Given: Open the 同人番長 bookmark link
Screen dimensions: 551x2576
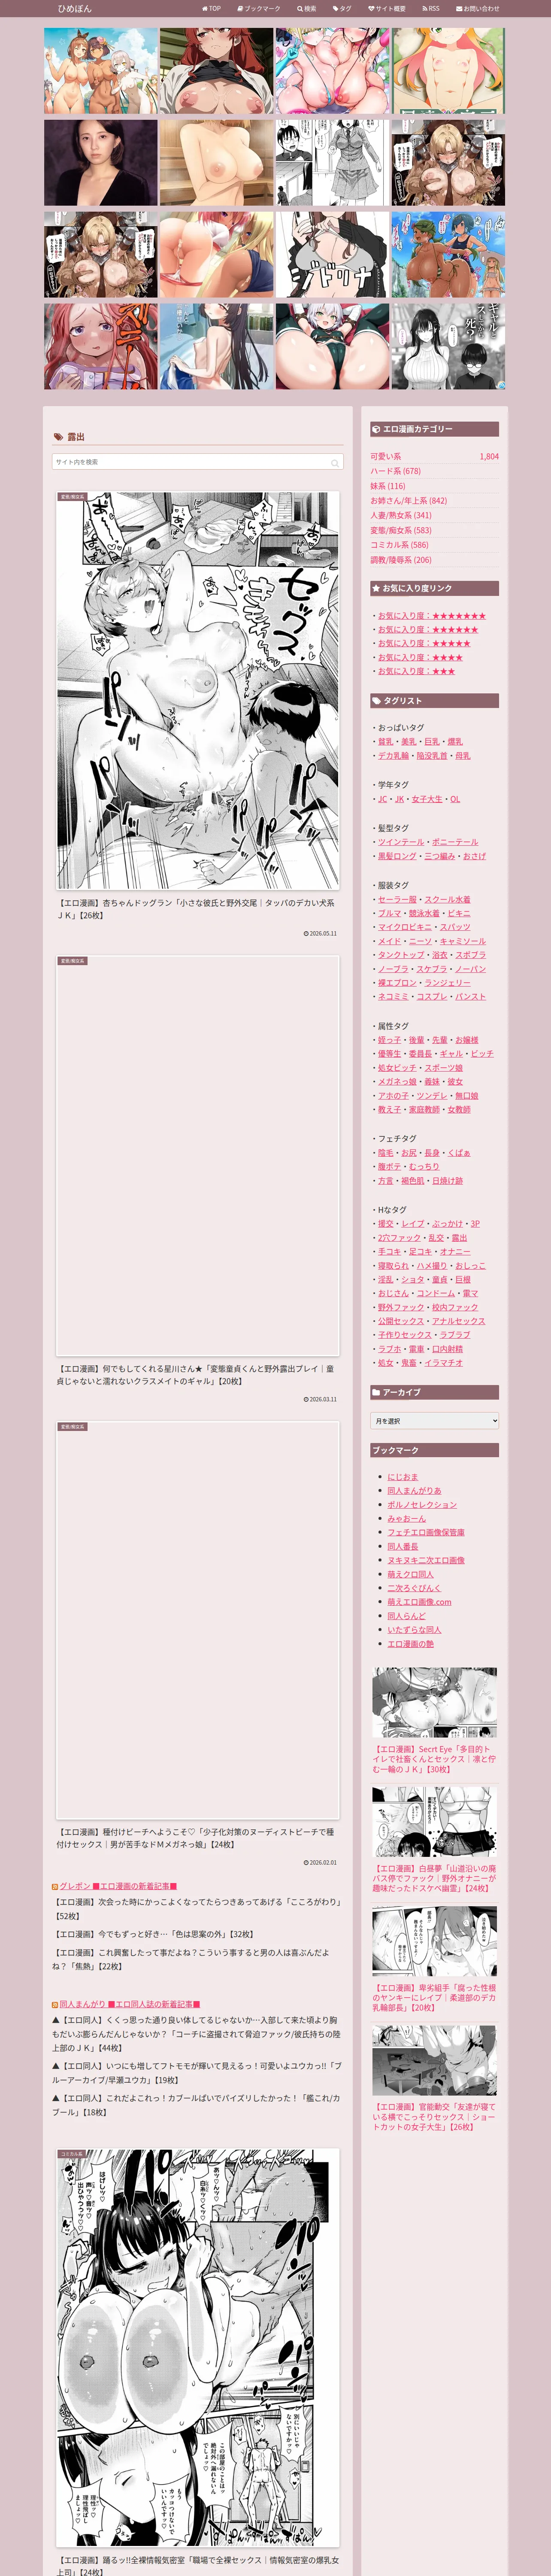Looking at the screenshot, I should pyautogui.click(x=403, y=1547).
